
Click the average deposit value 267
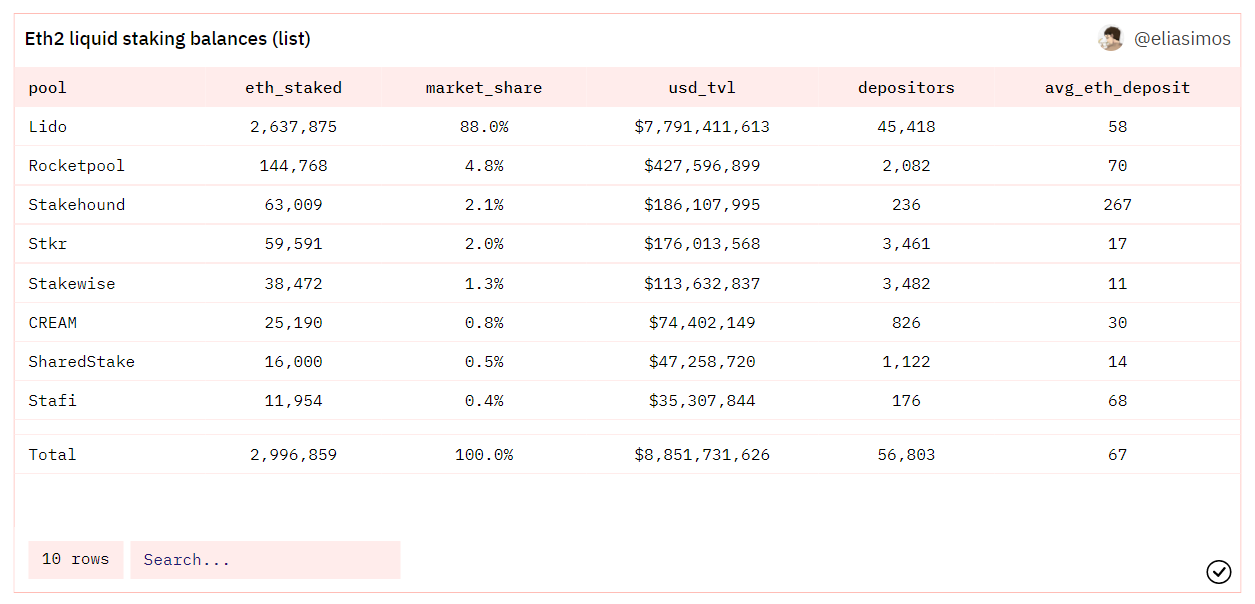(1118, 205)
